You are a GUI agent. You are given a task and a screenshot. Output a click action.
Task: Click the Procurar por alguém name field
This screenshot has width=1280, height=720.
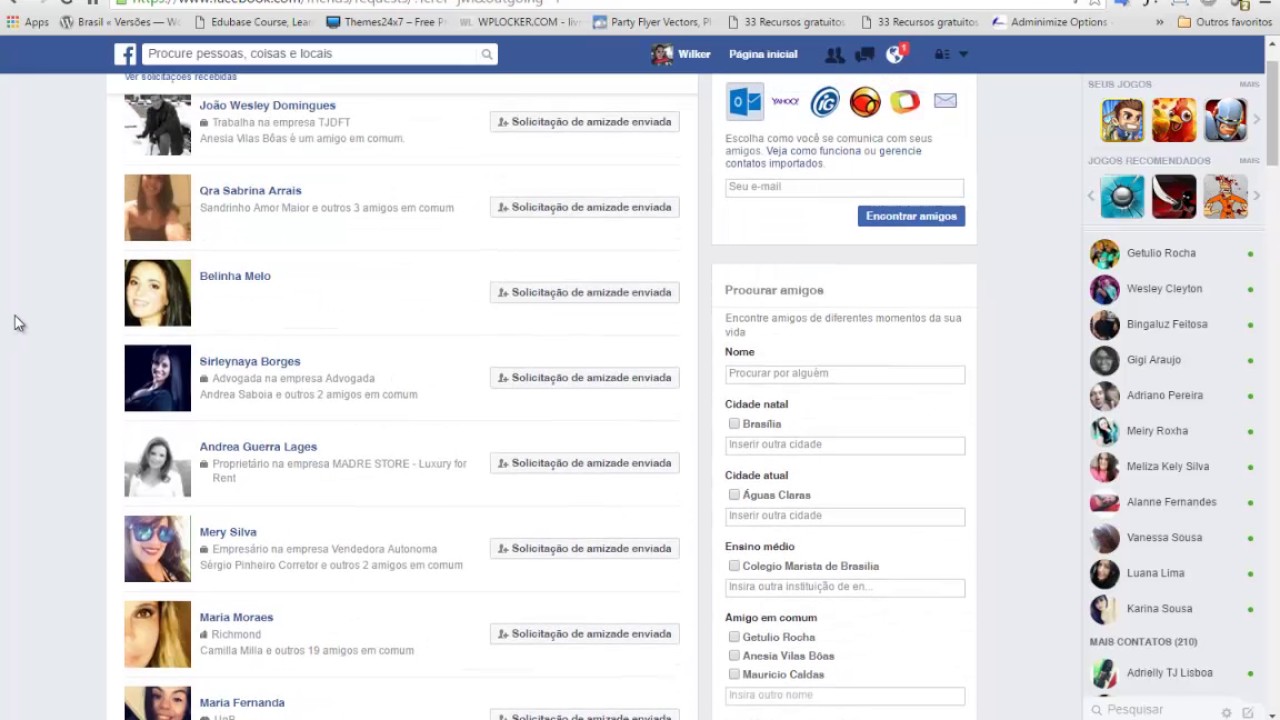click(x=845, y=374)
